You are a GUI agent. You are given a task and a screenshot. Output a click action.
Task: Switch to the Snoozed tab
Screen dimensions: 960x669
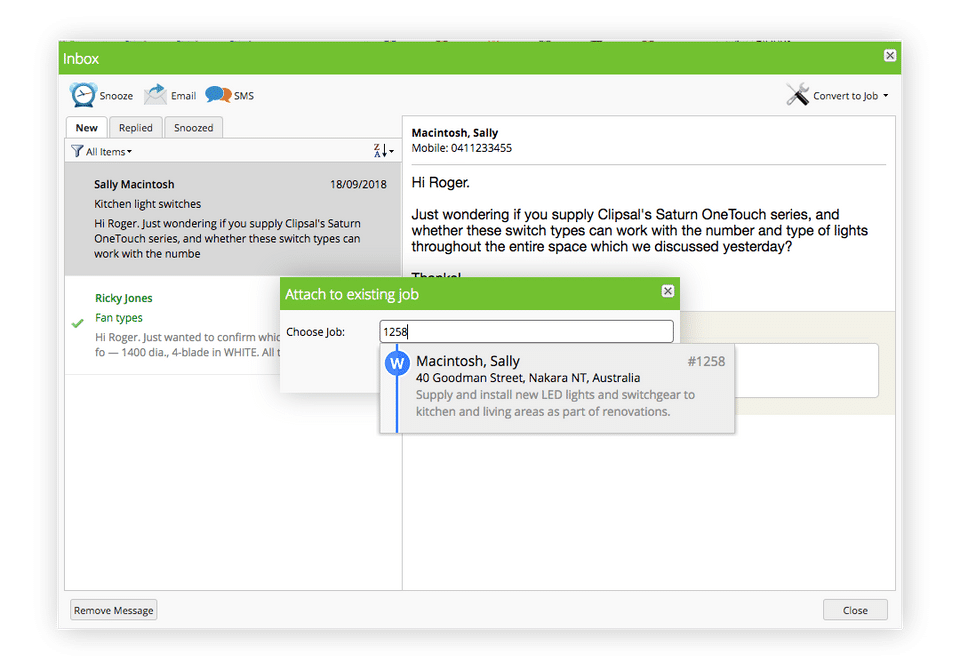point(193,127)
